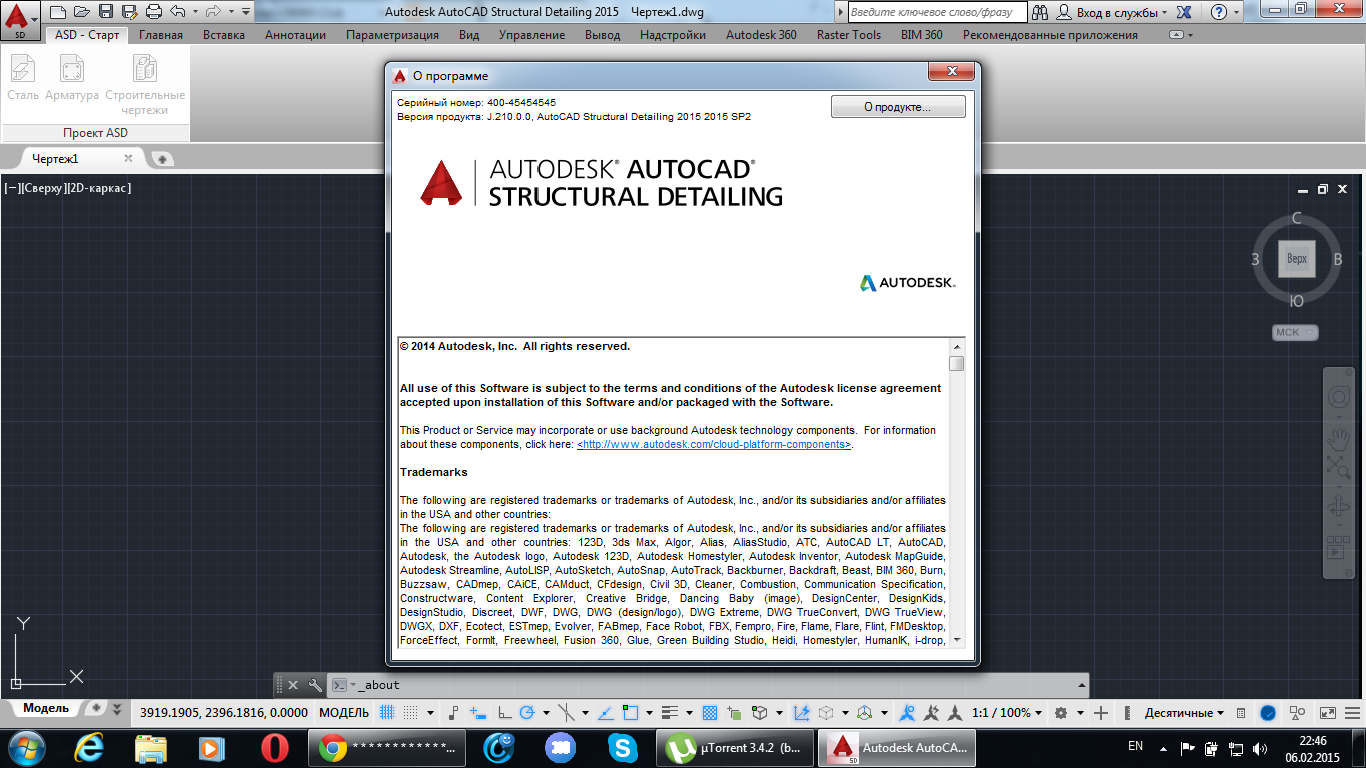Image resolution: width=1366 pixels, height=768 pixels.
Task: Expand the Undo history dropdown arrow
Action: pyautogui.click(x=194, y=12)
